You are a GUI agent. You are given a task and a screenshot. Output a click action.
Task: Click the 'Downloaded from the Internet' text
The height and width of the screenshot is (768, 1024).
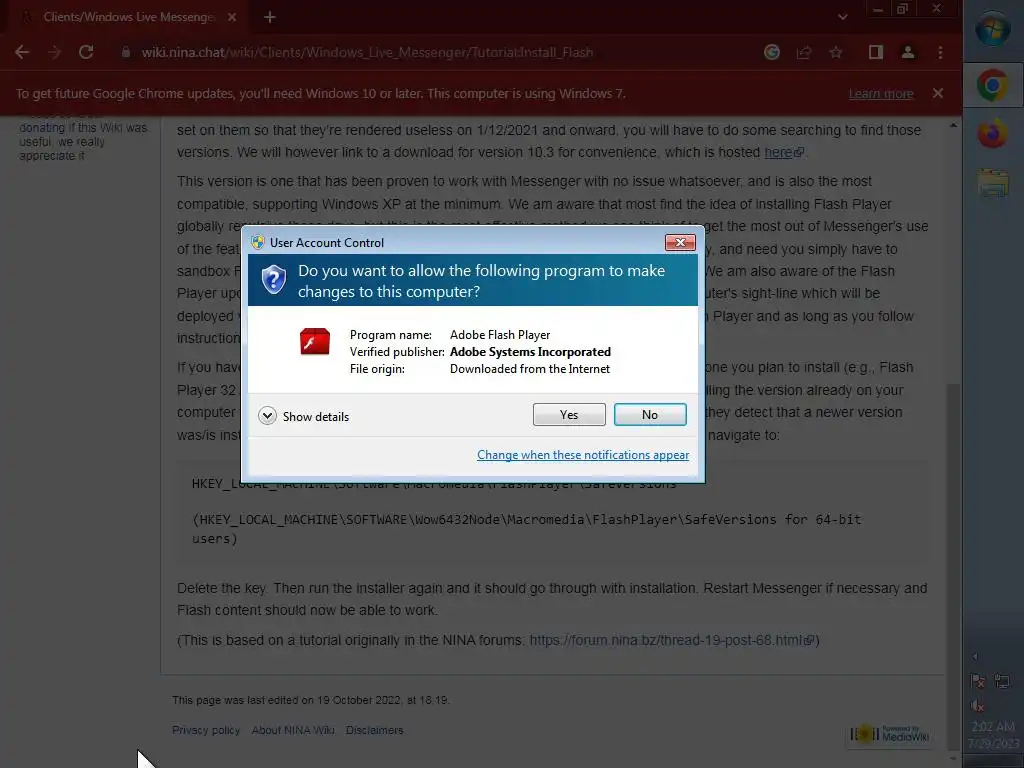530,369
